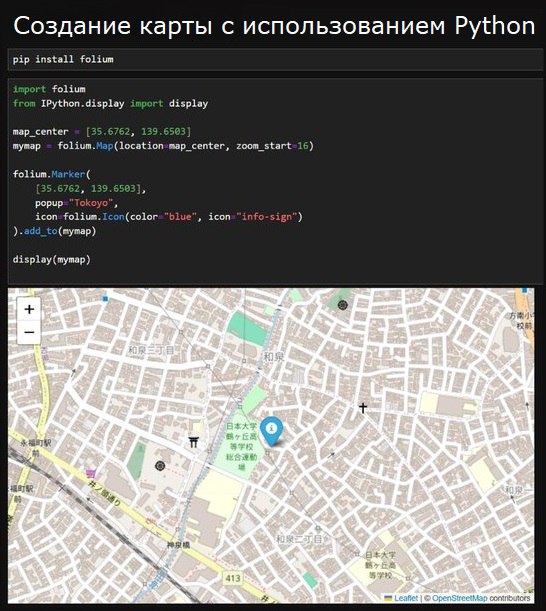Viewport: 546px width, 611px height.
Task: Click the blue square icon at top left
Action: (x=105, y=298)
